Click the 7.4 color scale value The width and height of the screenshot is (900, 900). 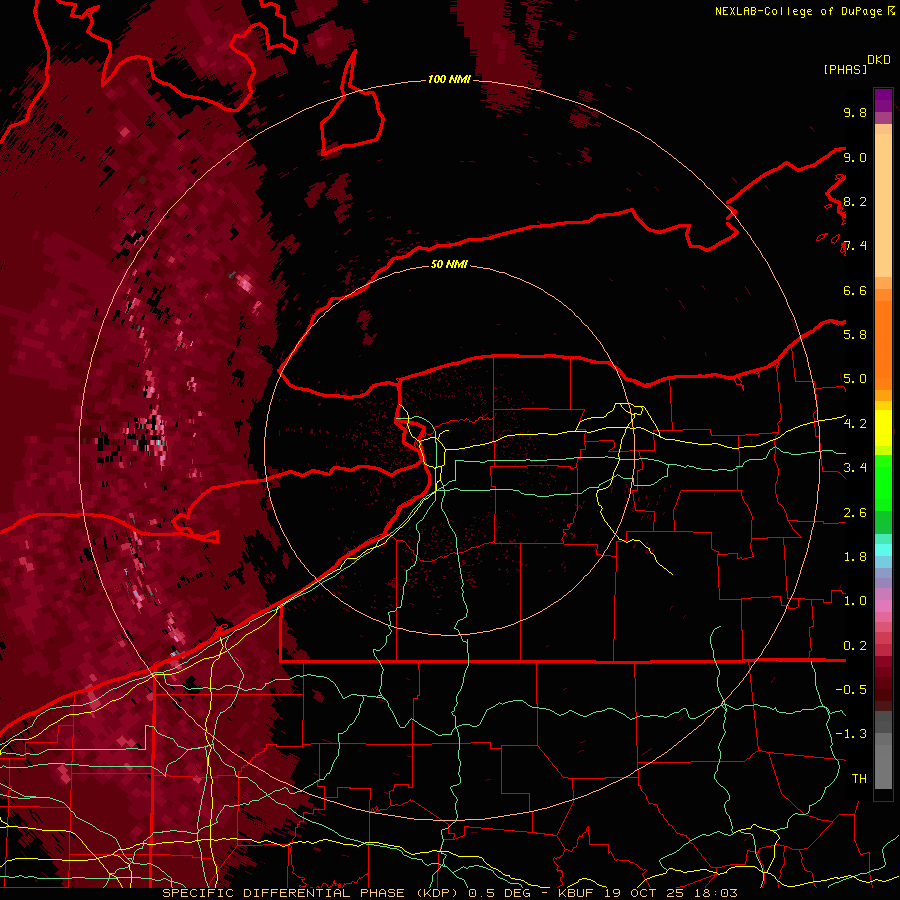(x=855, y=246)
